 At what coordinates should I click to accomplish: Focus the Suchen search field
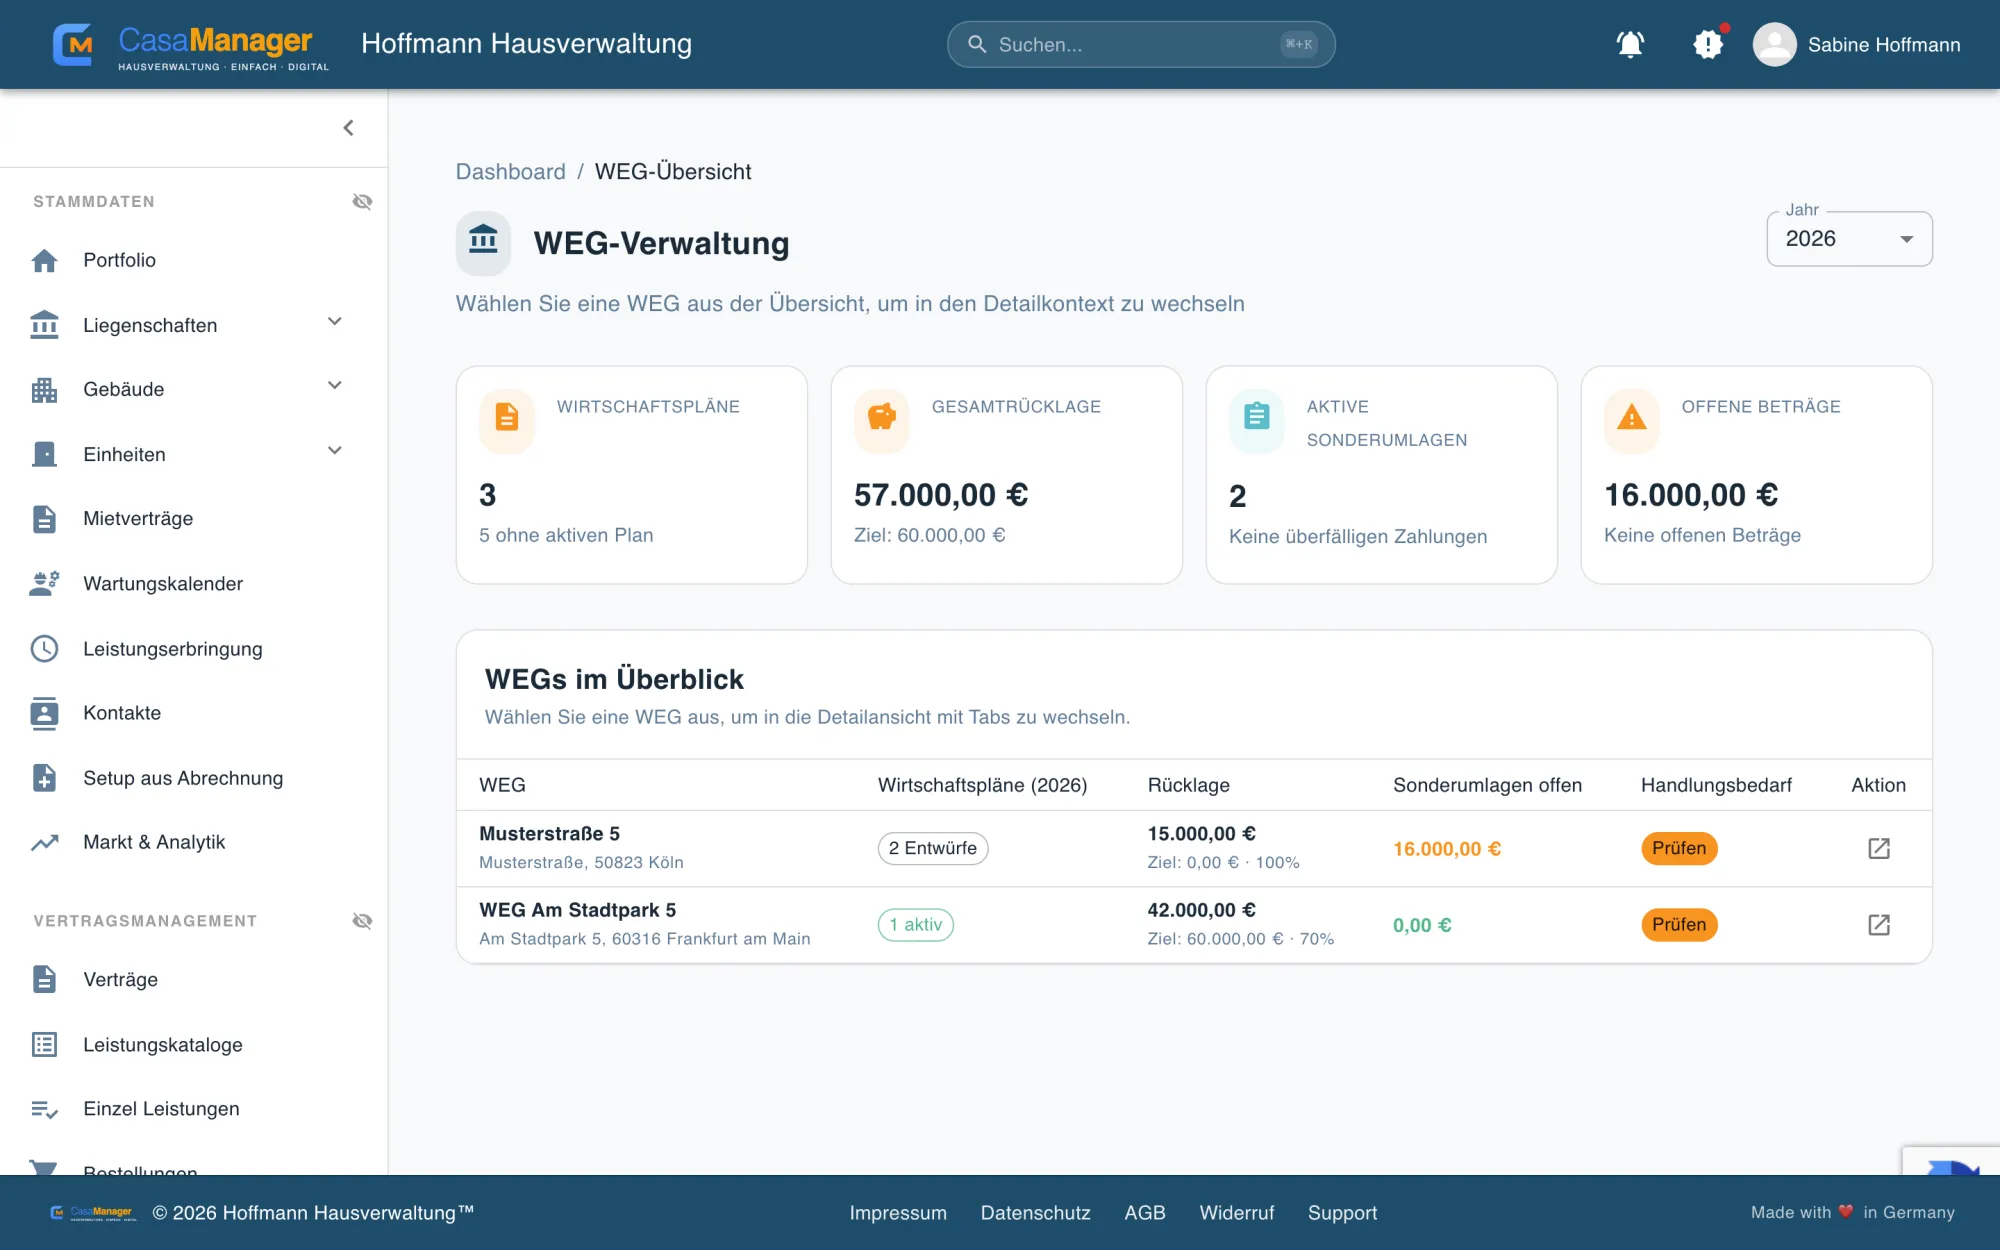tap(1141, 44)
